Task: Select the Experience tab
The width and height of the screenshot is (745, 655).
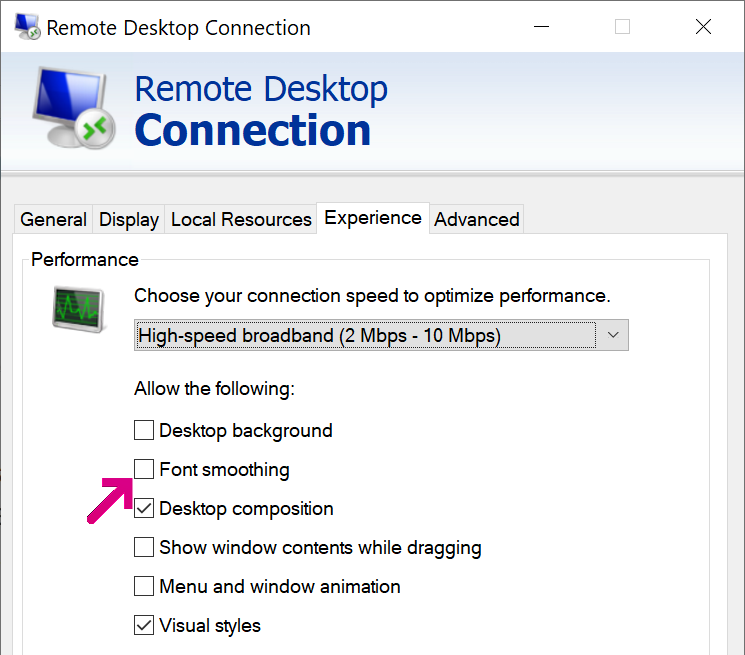Action: click(x=373, y=218)
